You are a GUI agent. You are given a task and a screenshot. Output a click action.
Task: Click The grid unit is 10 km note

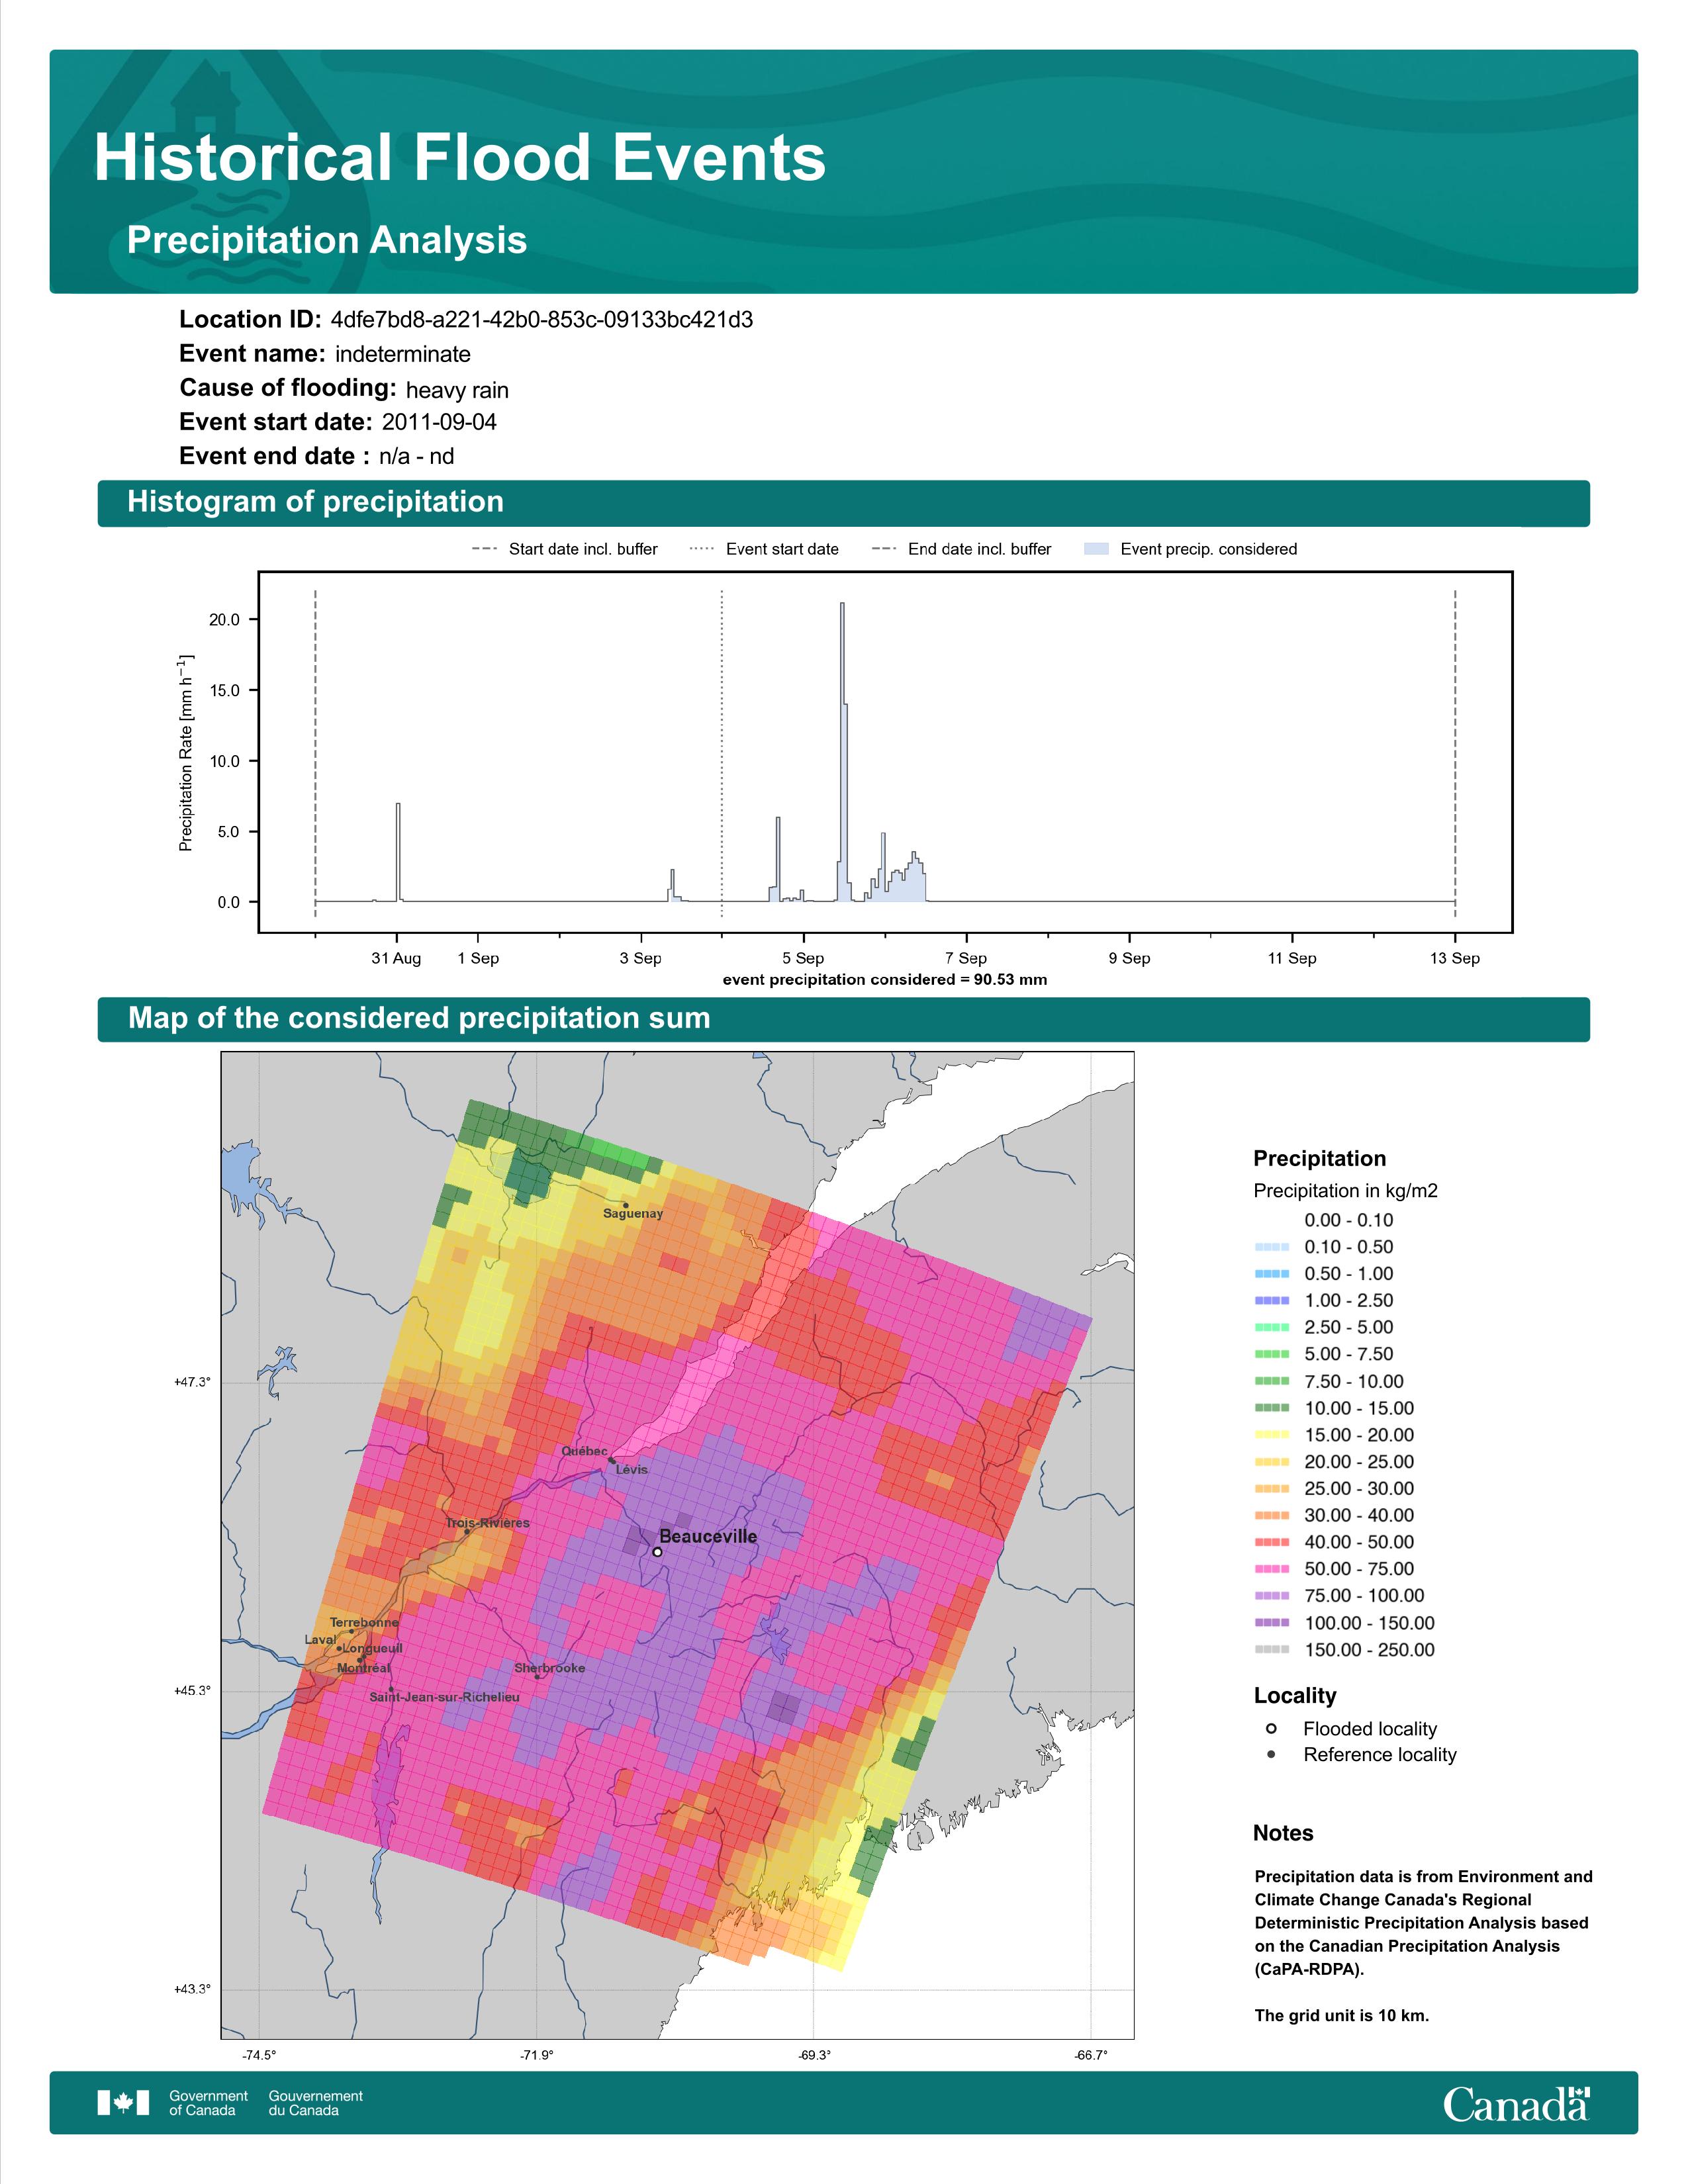coord(1342,2015)
